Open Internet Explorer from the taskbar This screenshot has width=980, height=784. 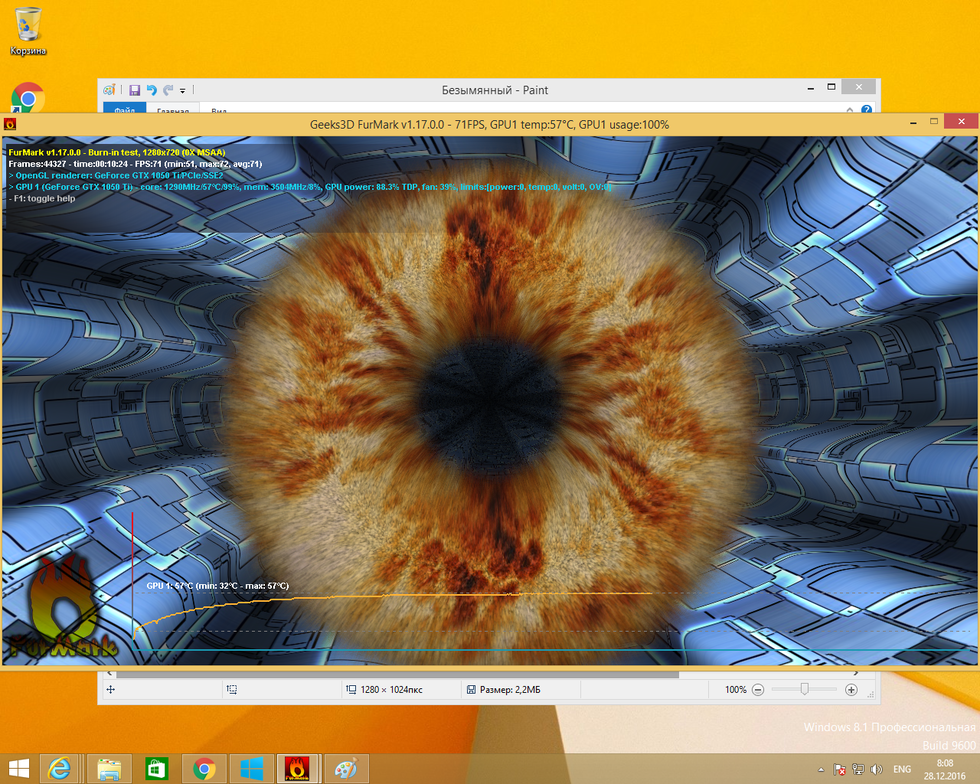click(61, 768)
